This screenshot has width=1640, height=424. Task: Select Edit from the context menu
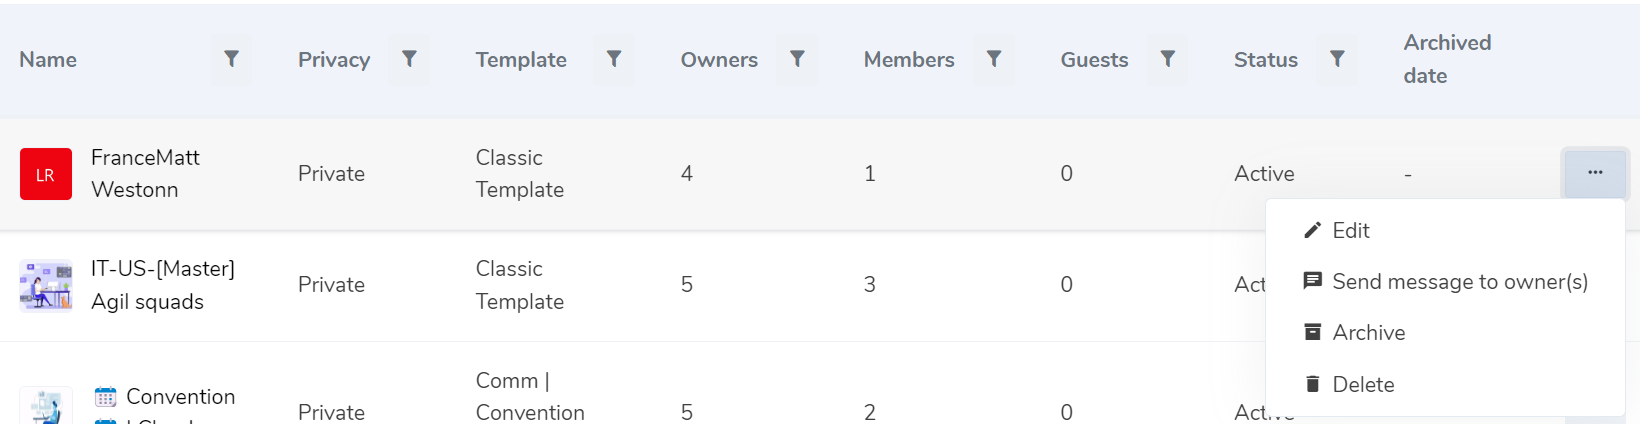pos(1350,231)
